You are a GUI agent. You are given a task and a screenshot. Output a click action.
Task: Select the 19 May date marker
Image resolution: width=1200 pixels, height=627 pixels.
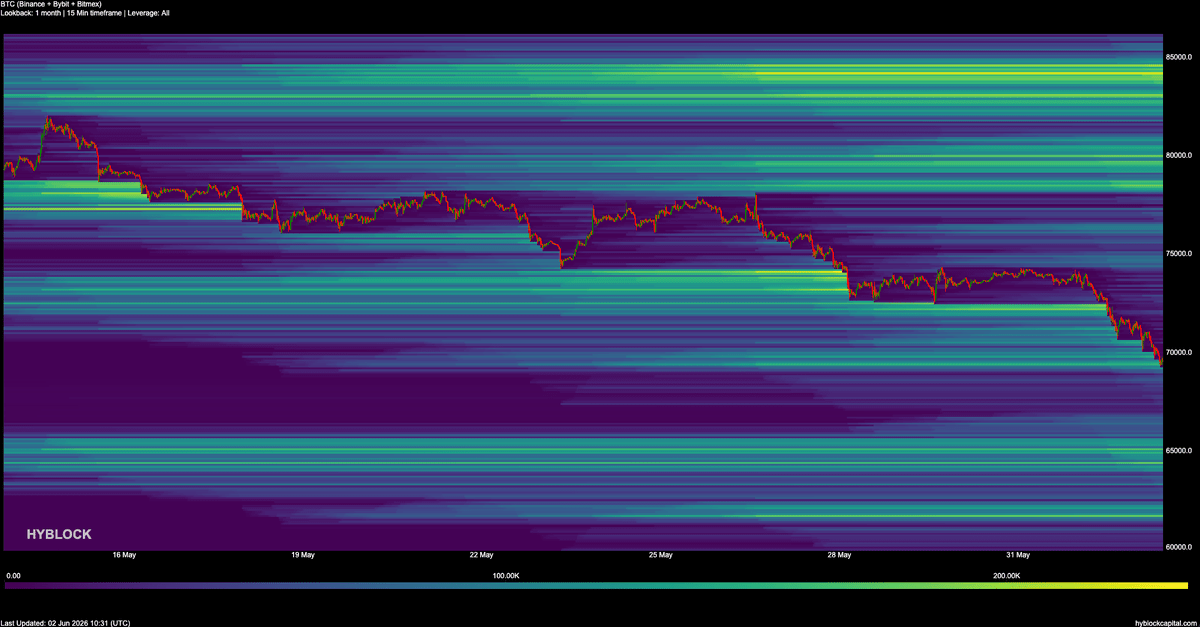pyautogui.click(x=303, y=554)
